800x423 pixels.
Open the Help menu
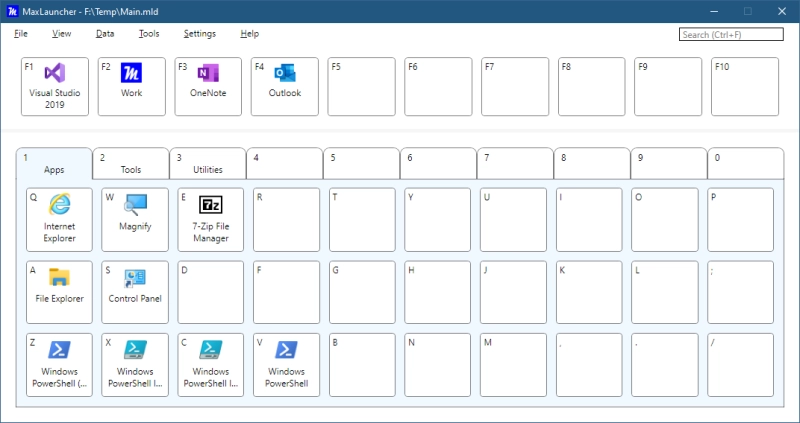(249, 34)
